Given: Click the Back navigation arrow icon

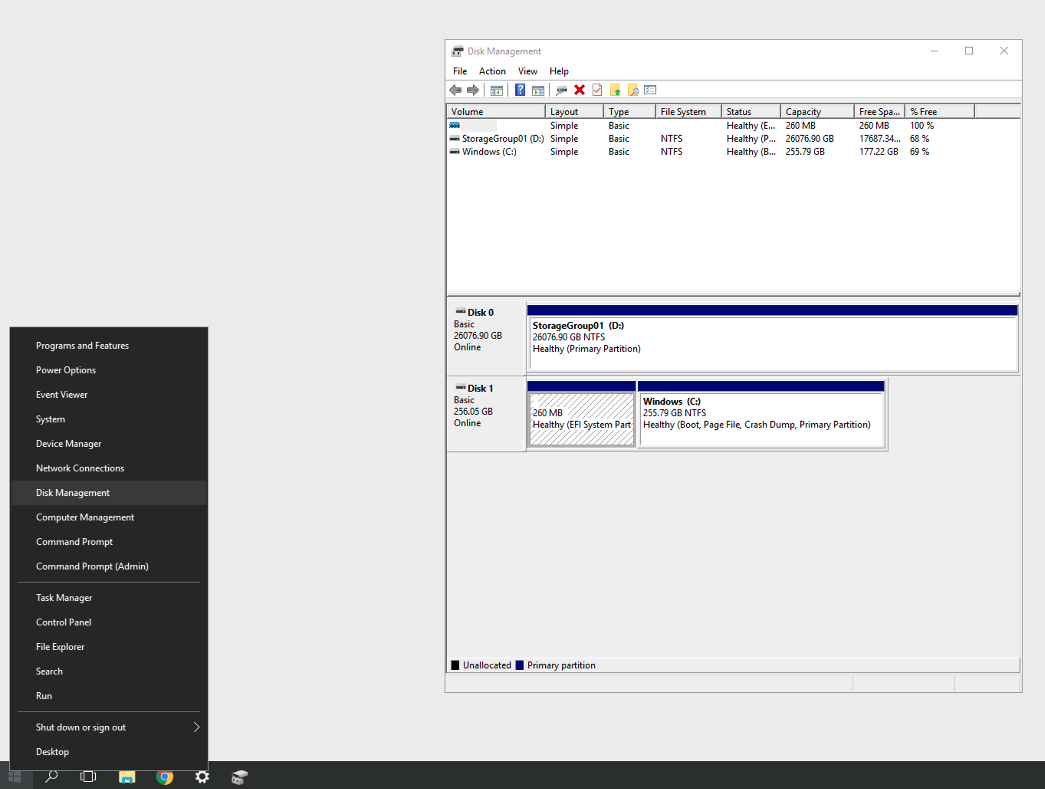Looking at the screenshot, I should [455, 89].
